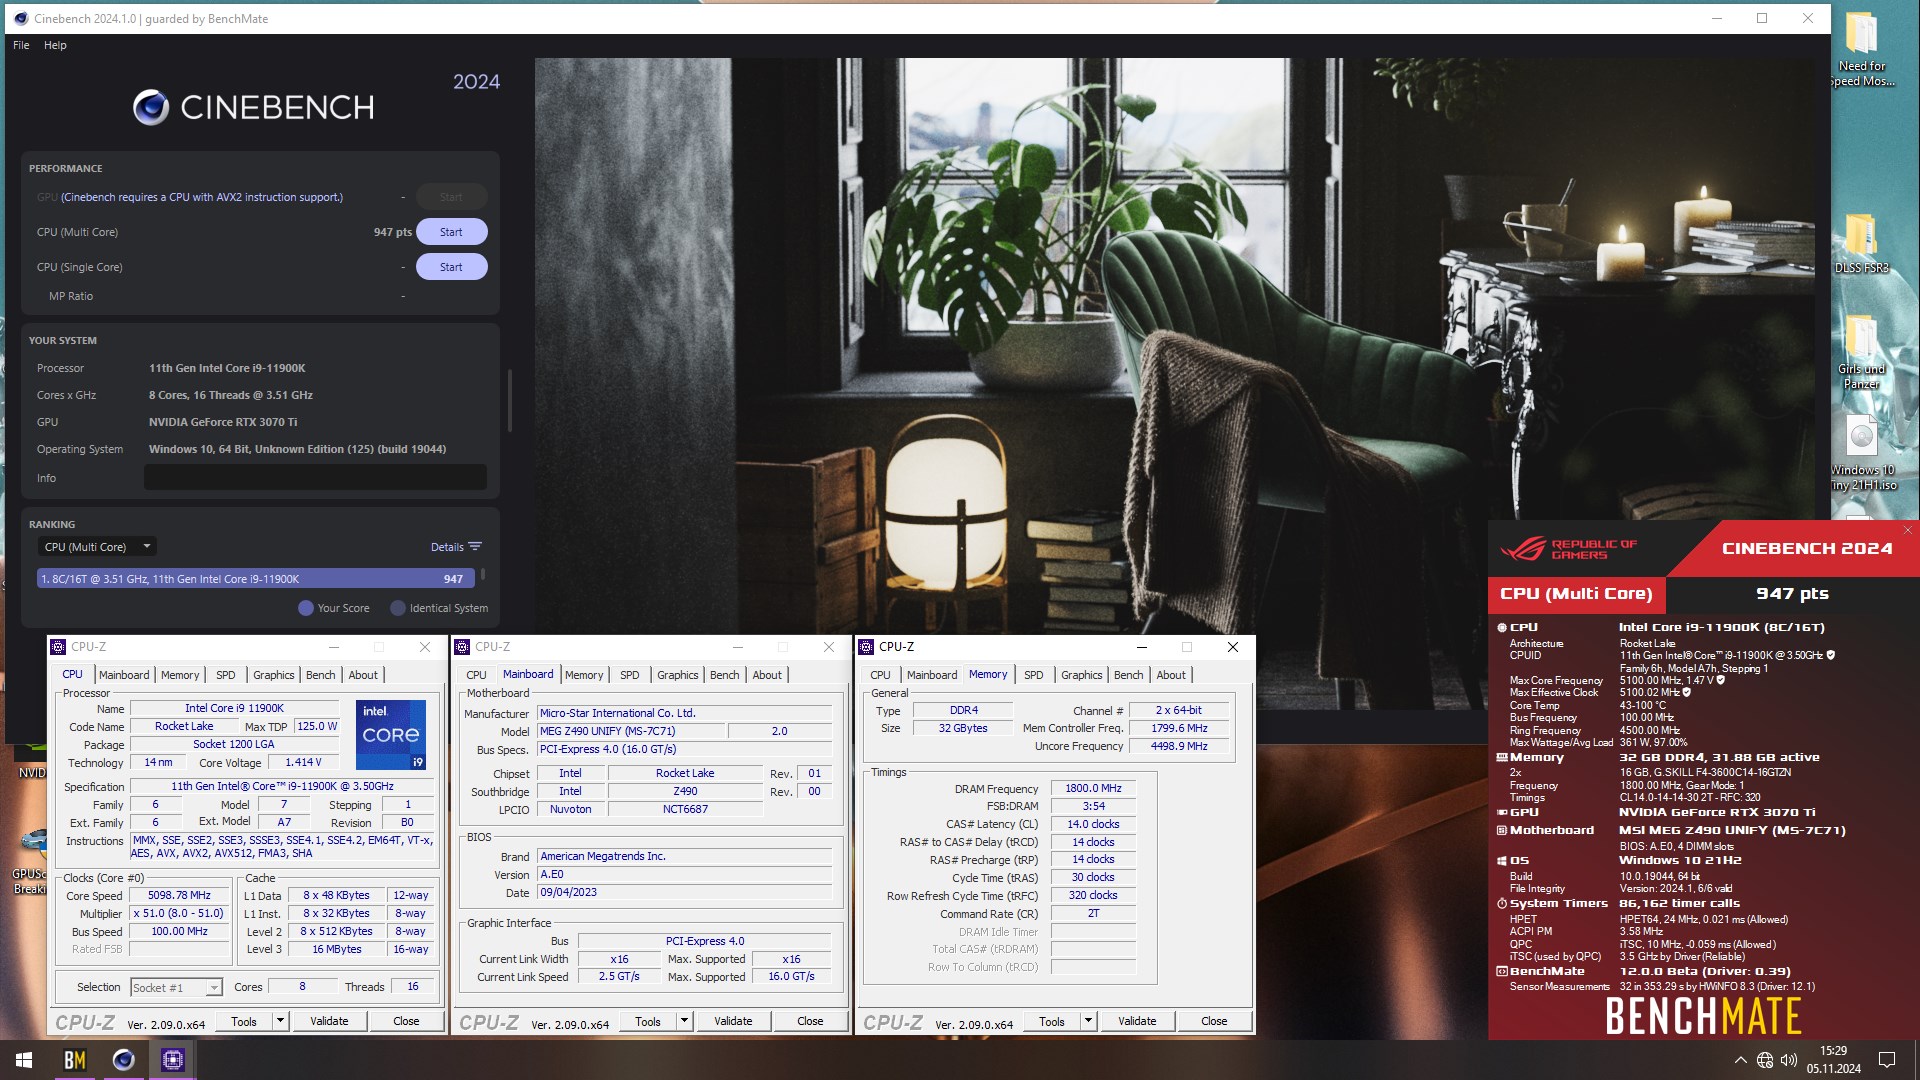Click the Republic of Gamers logo

[x=1570, y=549]
